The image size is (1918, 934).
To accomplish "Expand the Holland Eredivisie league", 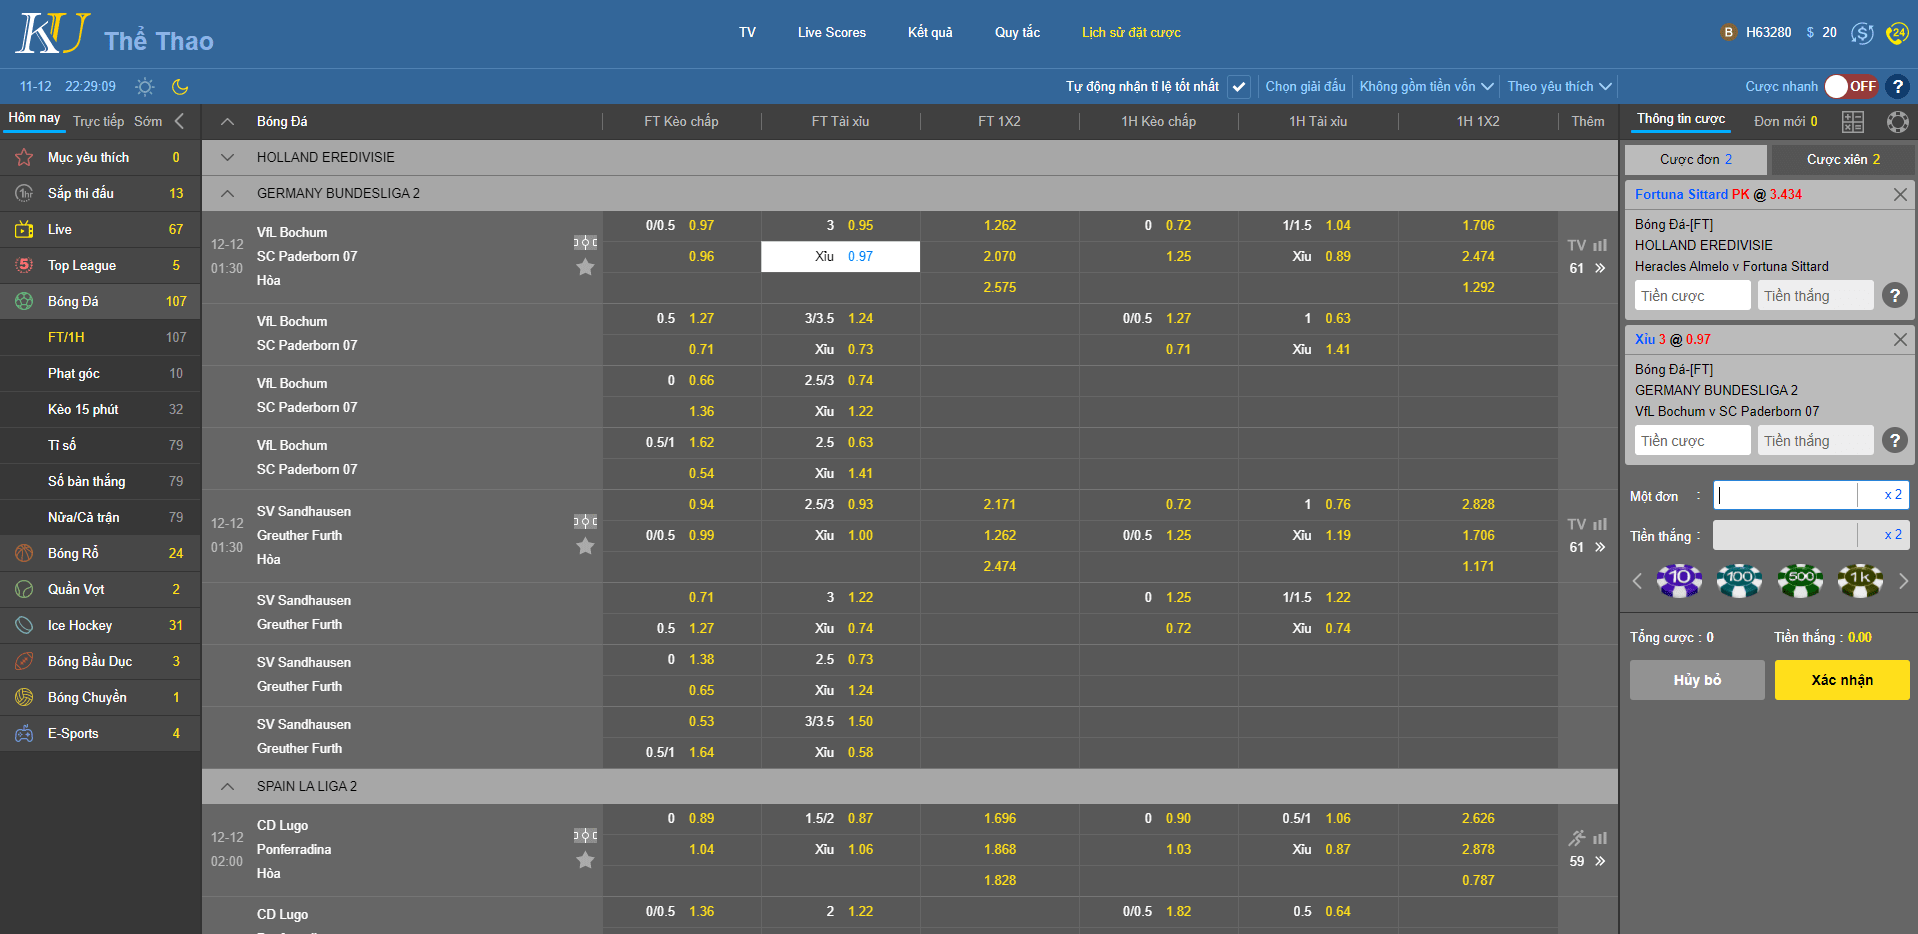I will (x=227, y=158).
